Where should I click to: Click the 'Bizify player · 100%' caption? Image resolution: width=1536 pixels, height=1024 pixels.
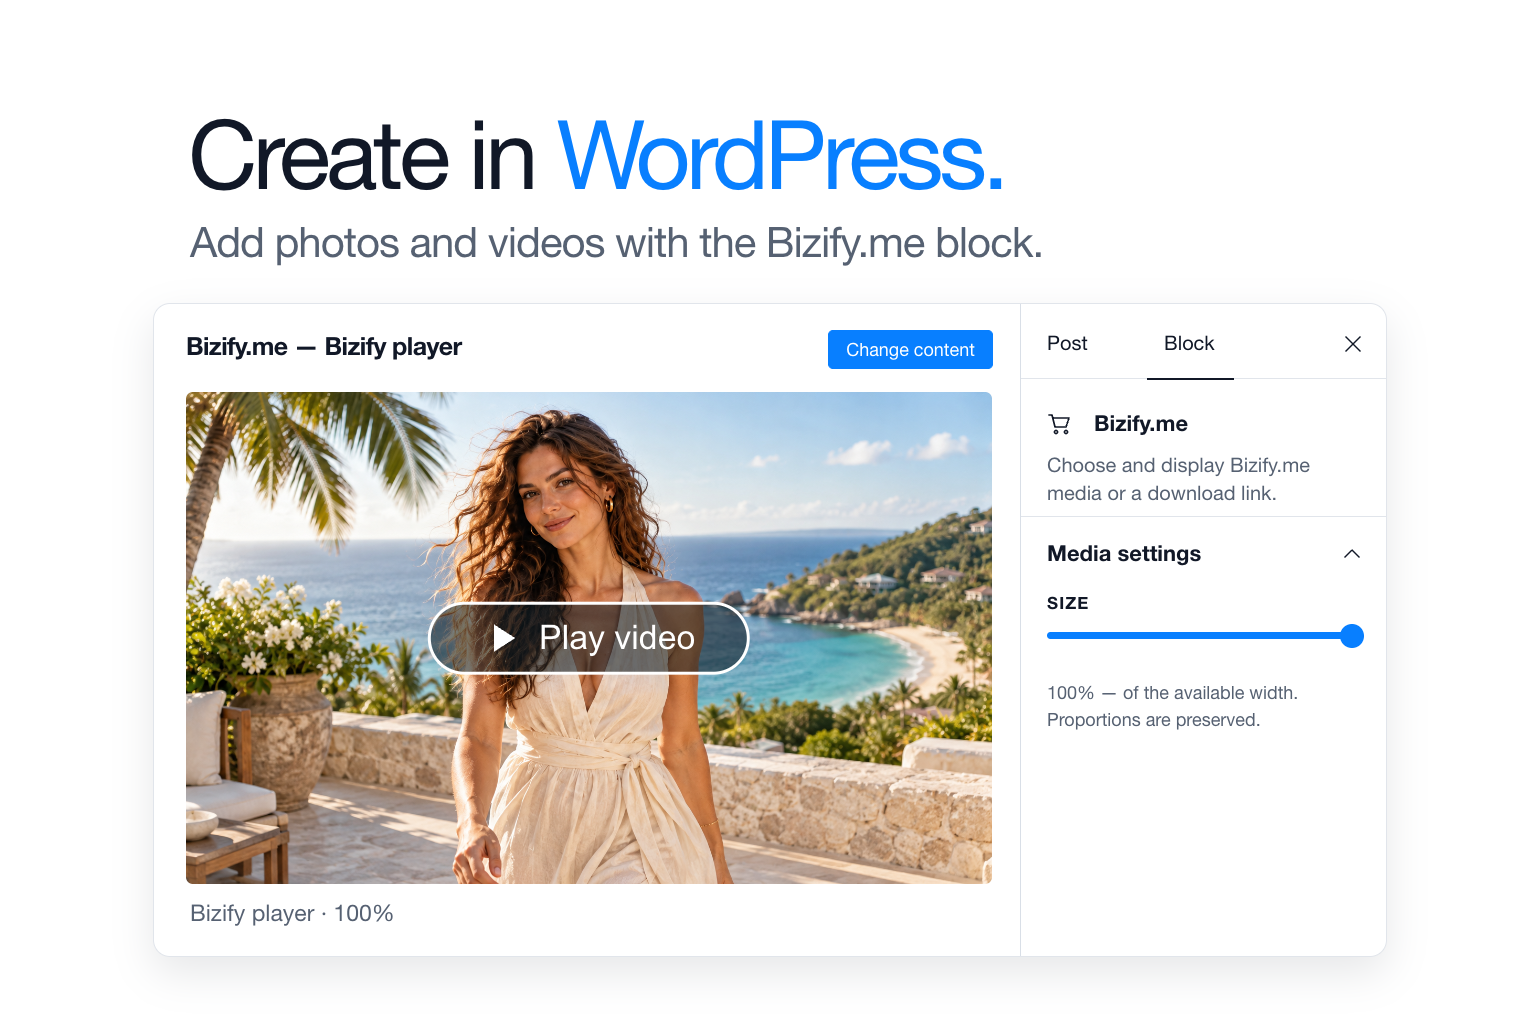292,913
